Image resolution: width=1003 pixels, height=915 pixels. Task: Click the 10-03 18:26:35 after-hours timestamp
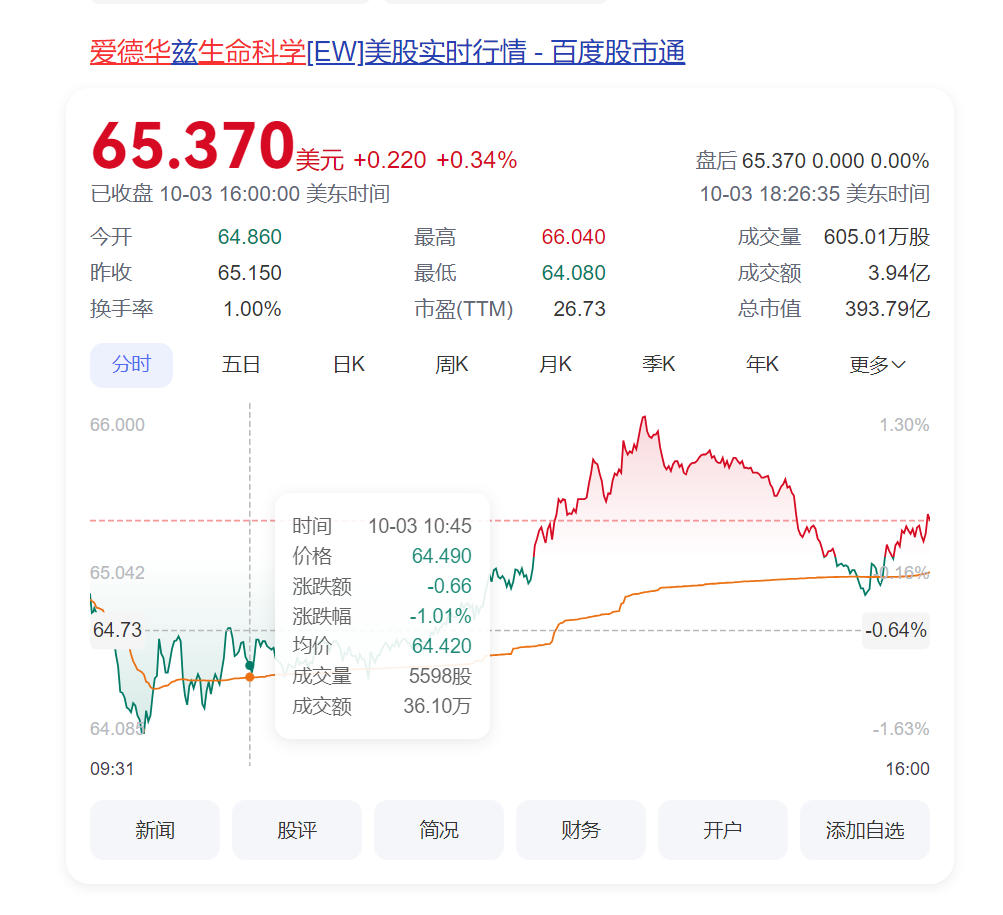click(x=814, y=194)
